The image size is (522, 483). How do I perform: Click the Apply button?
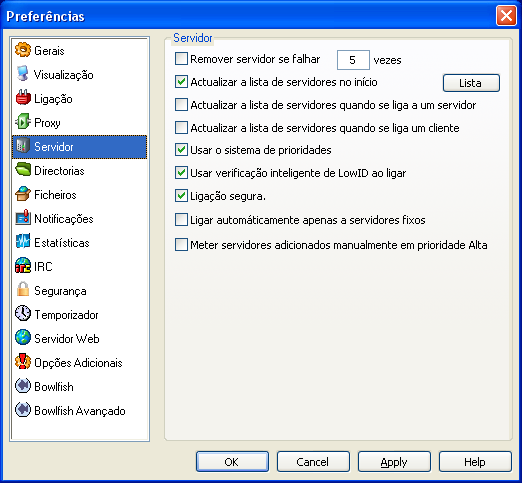[394, 462]
